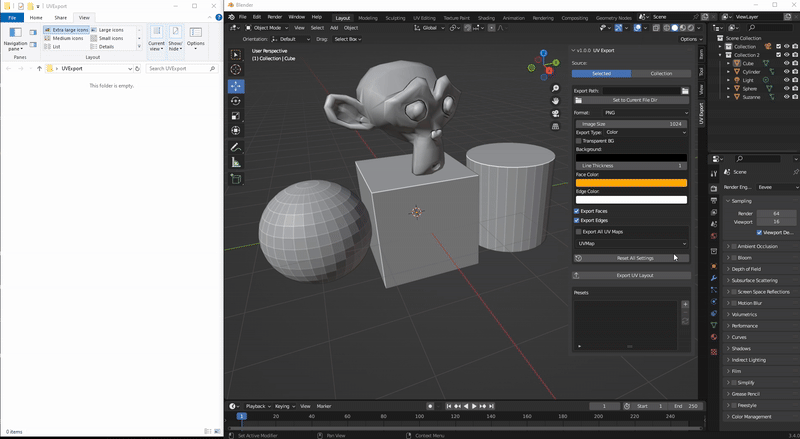Click Set to Current File Dir

pos(632,101)
